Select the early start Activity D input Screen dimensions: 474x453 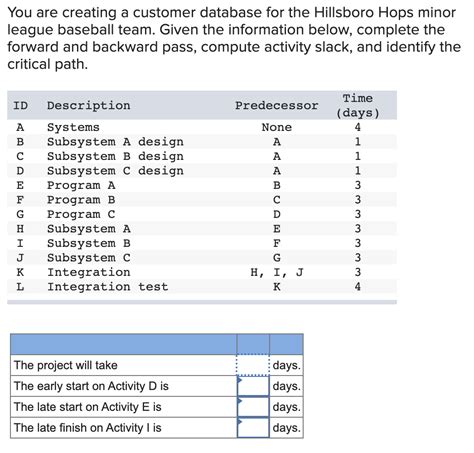[x=253, y=386]
